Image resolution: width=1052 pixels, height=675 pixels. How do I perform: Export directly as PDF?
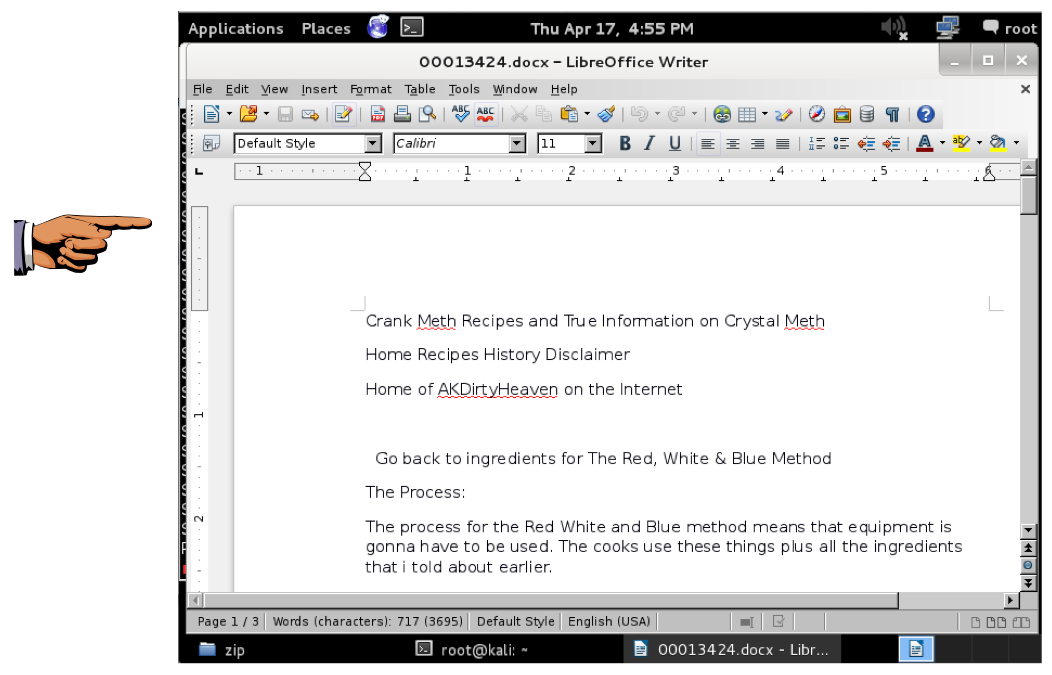pyautogui.click(x=378, y=114)
